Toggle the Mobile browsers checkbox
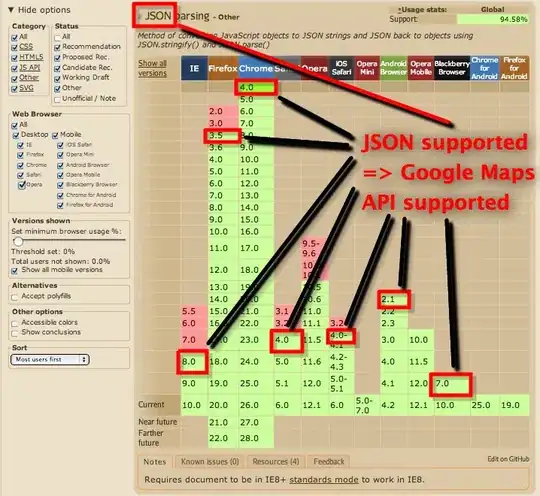This screenshot has width=540, height=496. click(55, 135)
